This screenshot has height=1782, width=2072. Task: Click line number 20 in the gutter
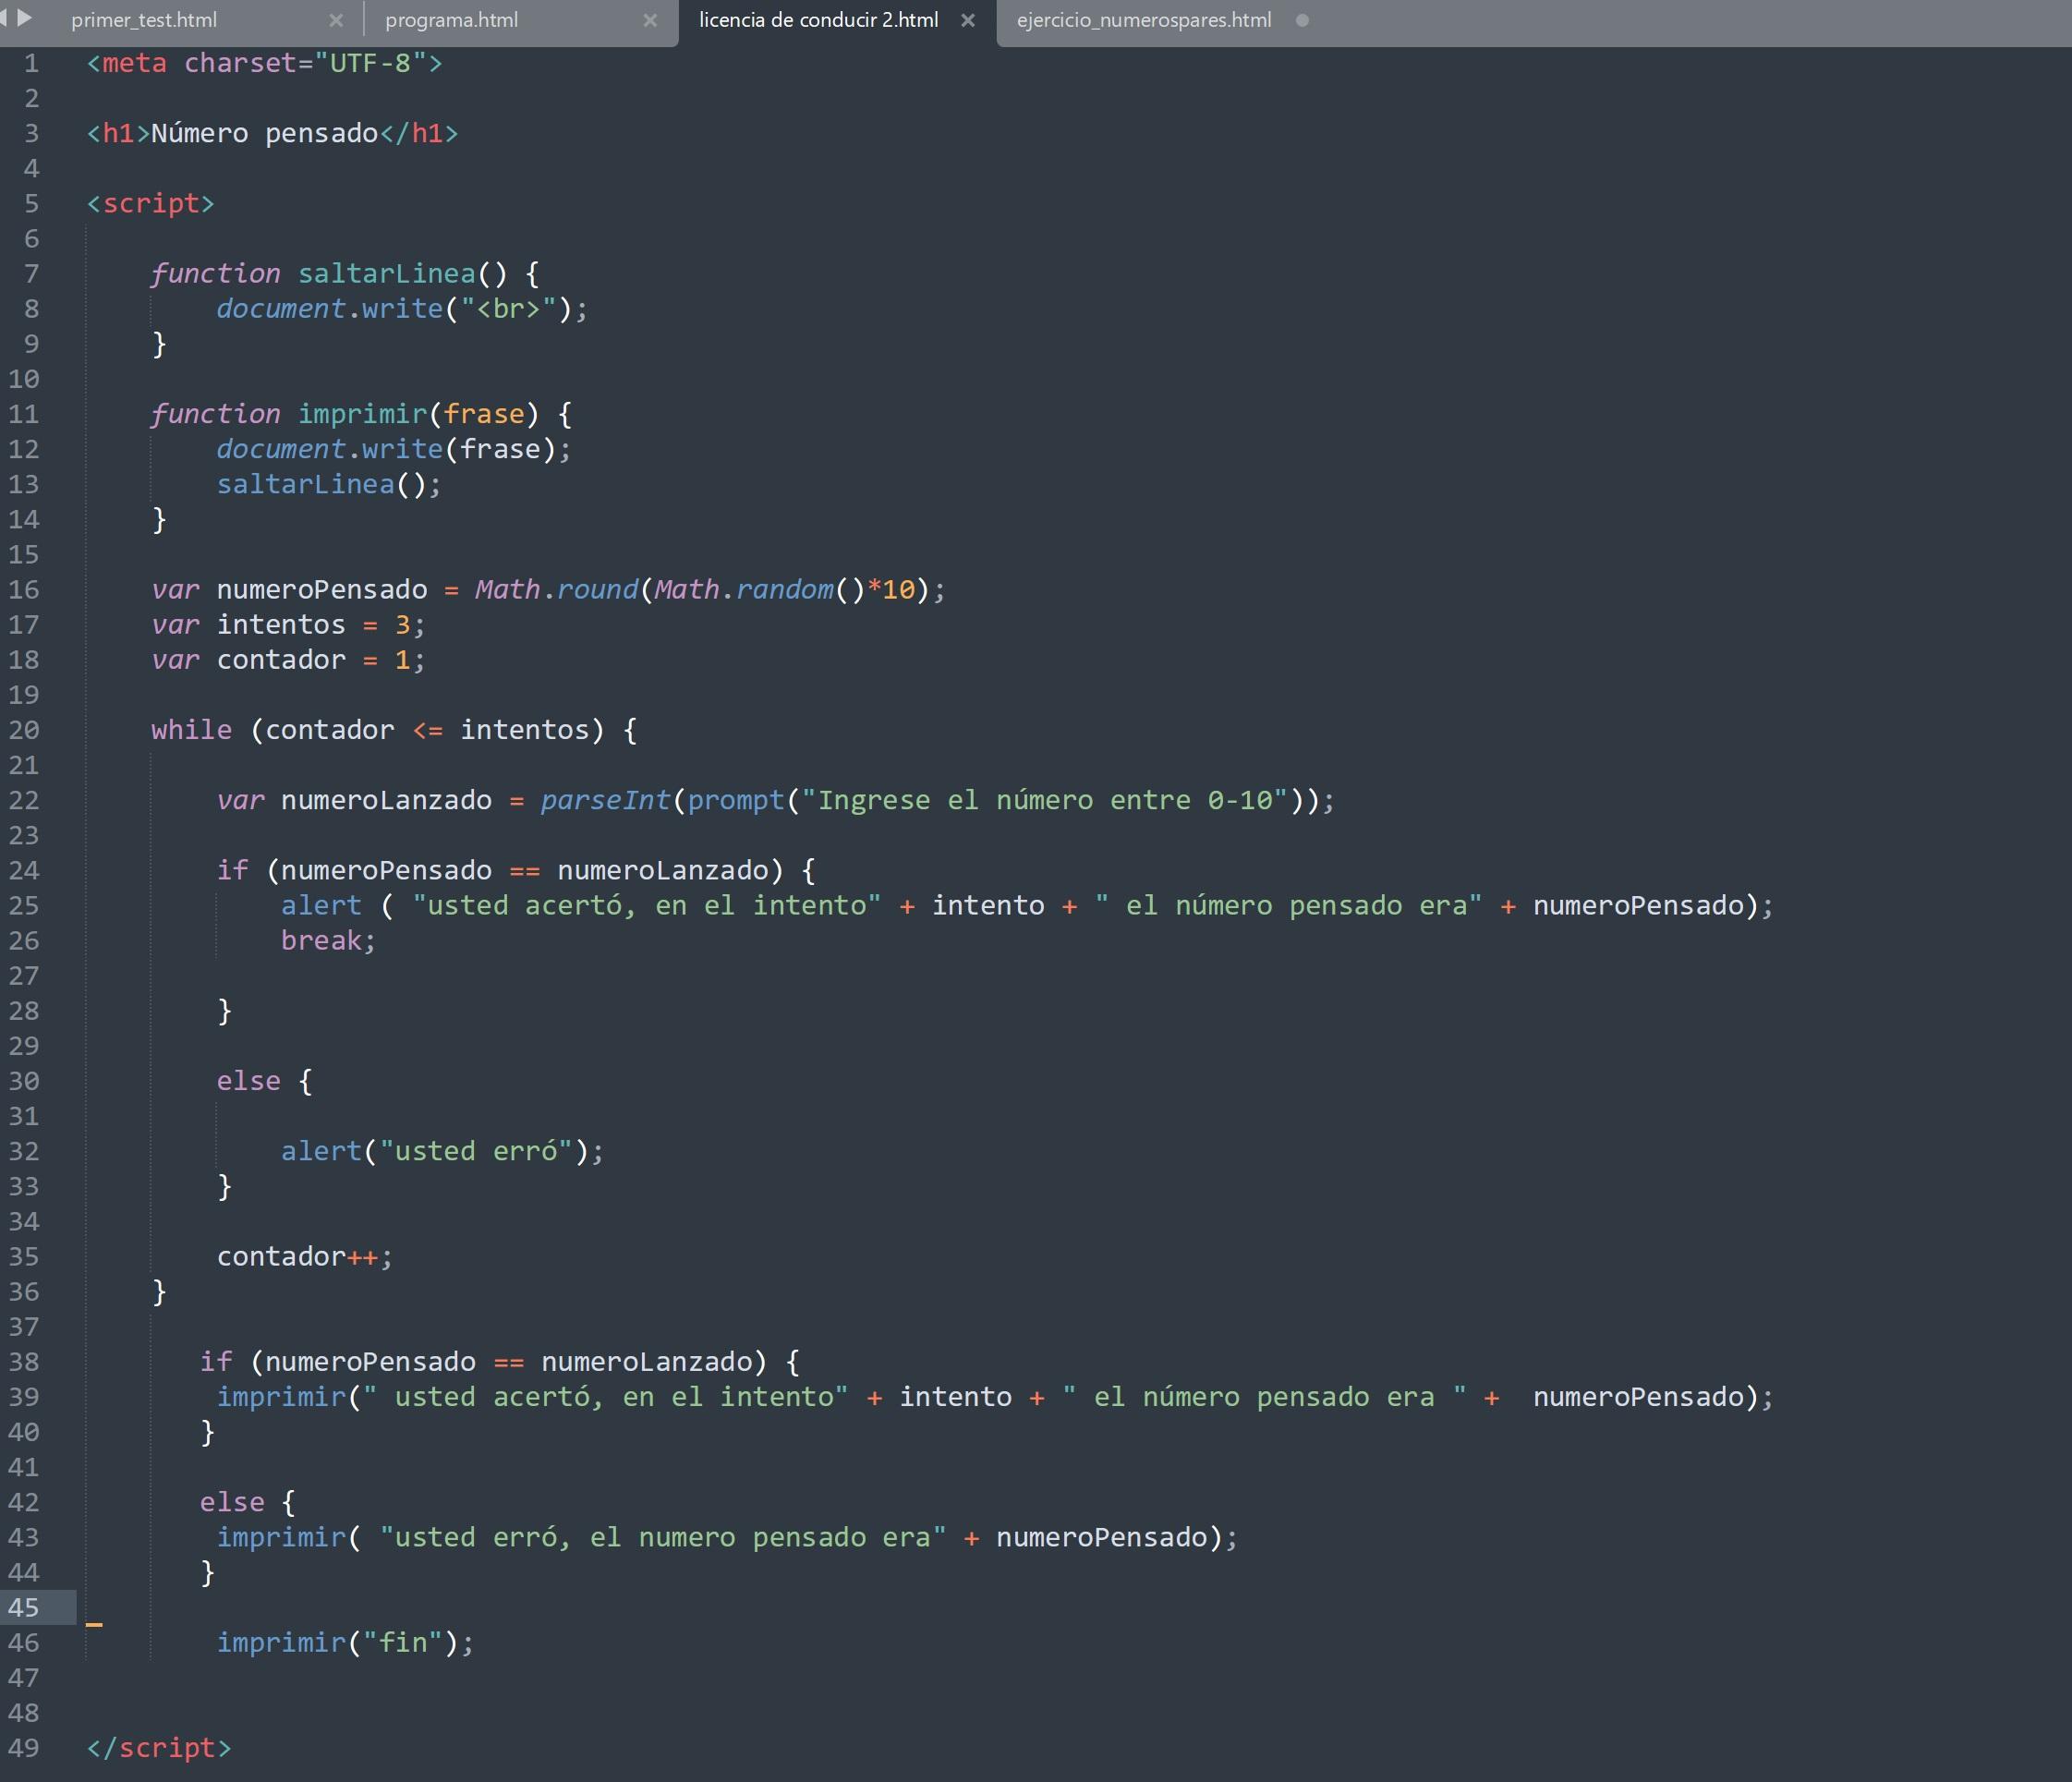(23, 730)
